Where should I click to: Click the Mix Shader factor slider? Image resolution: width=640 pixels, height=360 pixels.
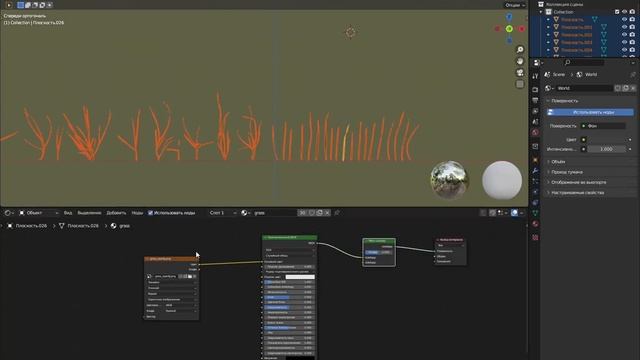click(x=379, y=252)
